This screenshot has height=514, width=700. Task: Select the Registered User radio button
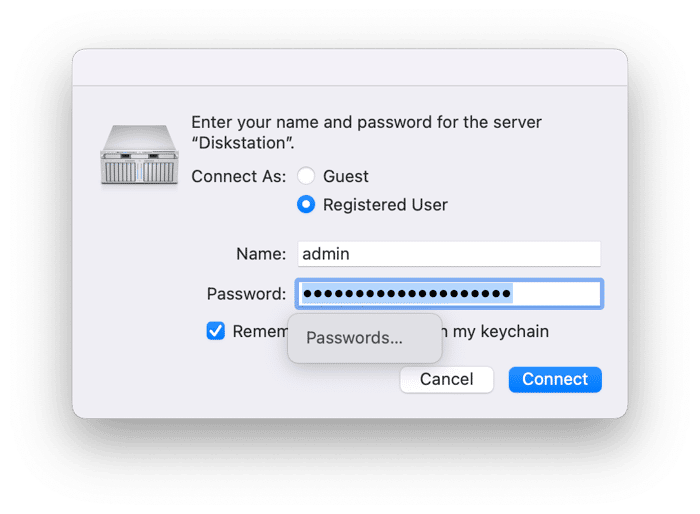(x=305, y=205)
